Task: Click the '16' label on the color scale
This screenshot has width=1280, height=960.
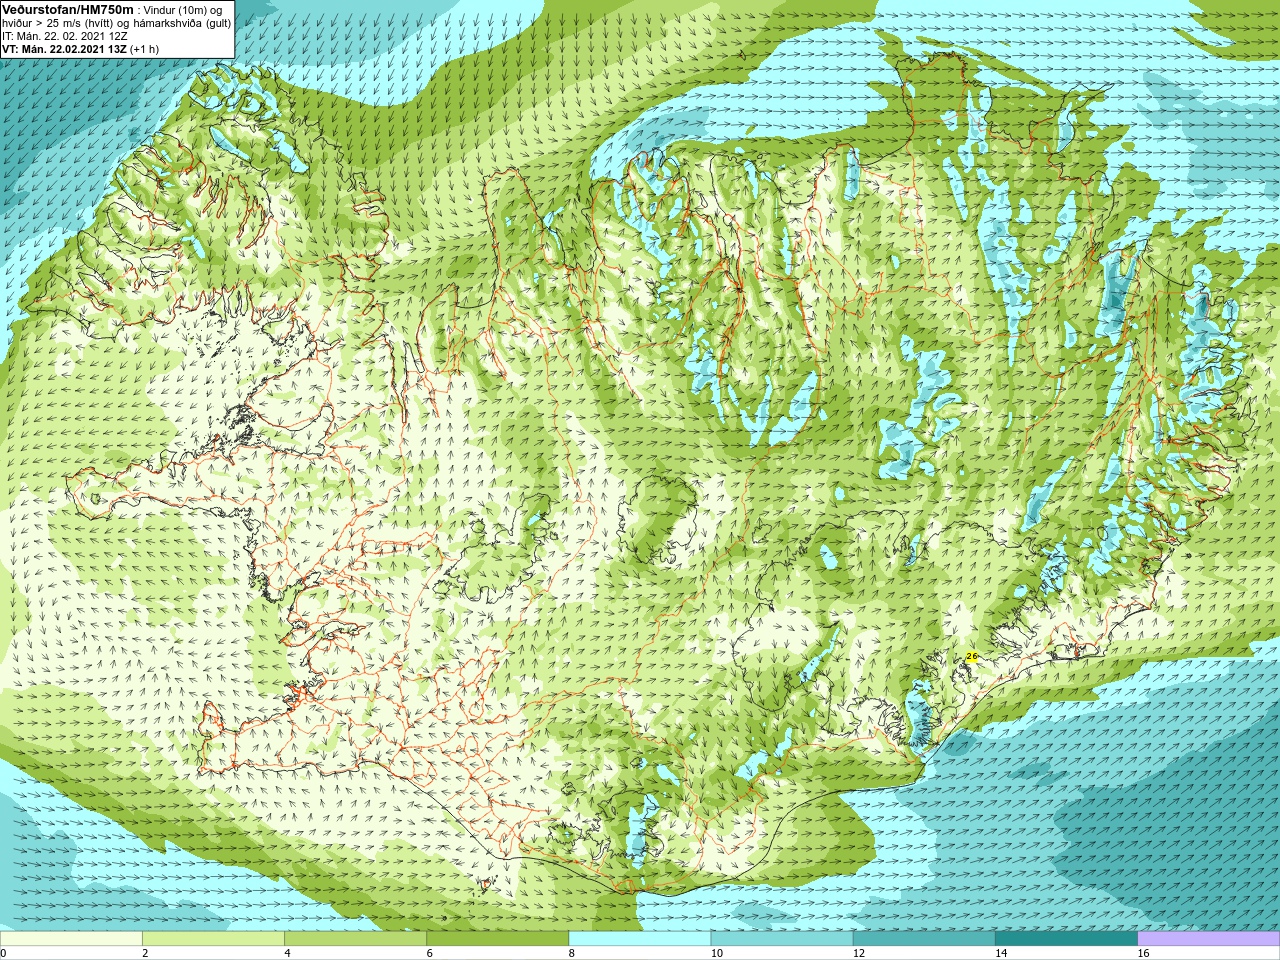Action: pyautogui.click(x=1143, y=953)
